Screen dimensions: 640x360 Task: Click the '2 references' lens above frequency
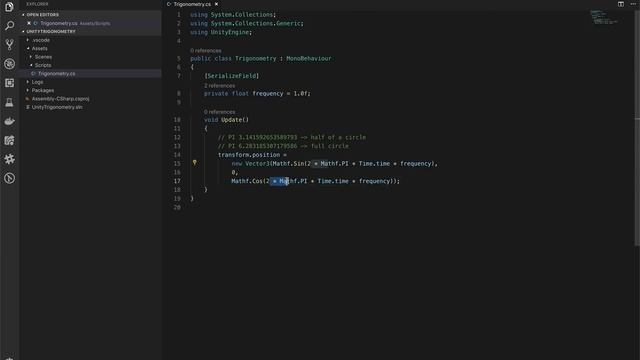point(219,86)
